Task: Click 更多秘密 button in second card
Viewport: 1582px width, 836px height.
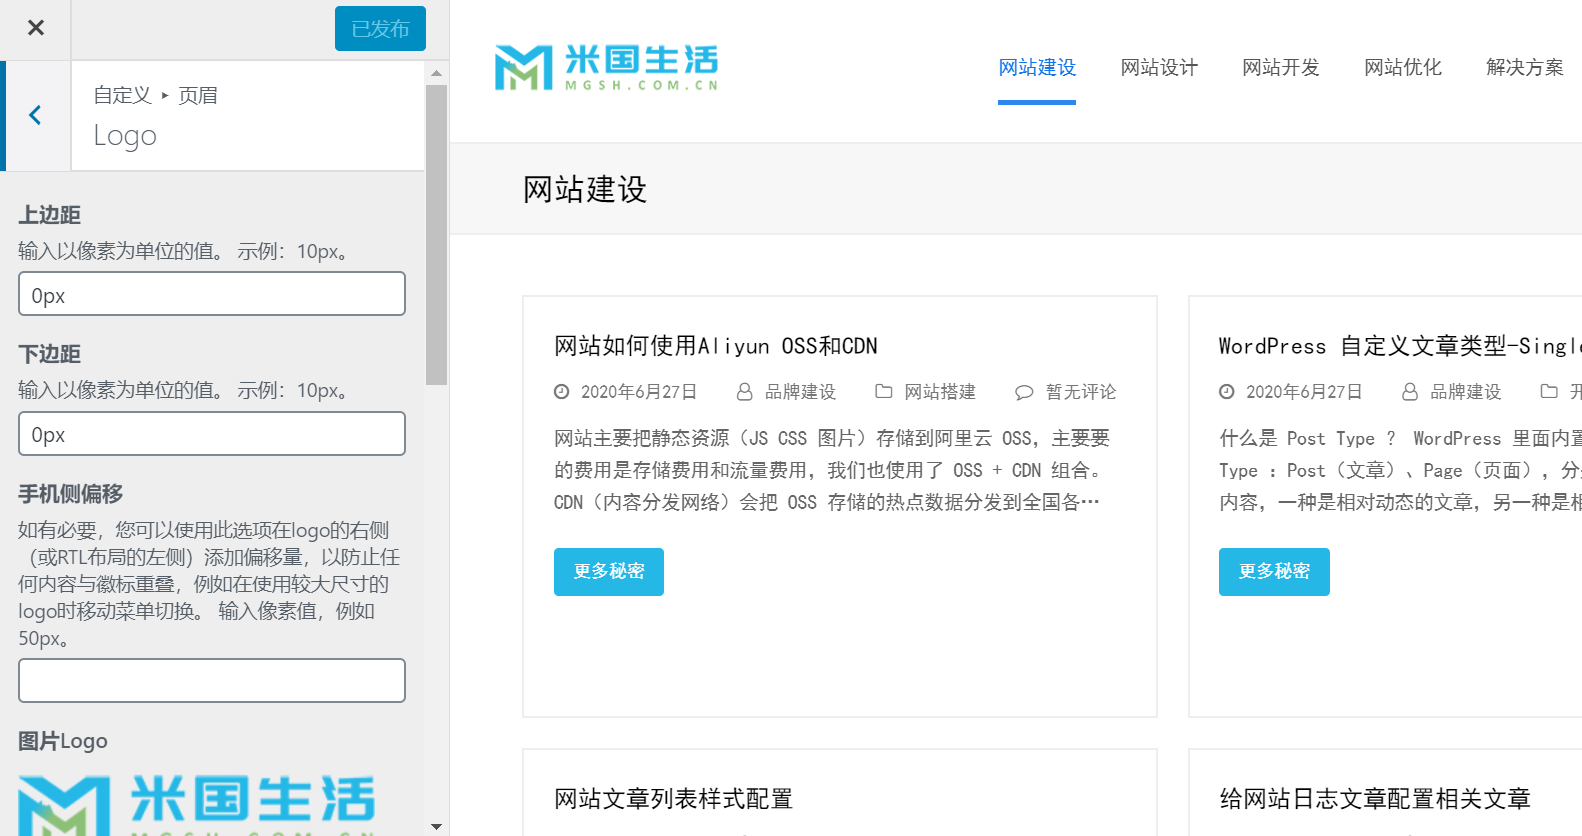Action: click(1274, 572)
